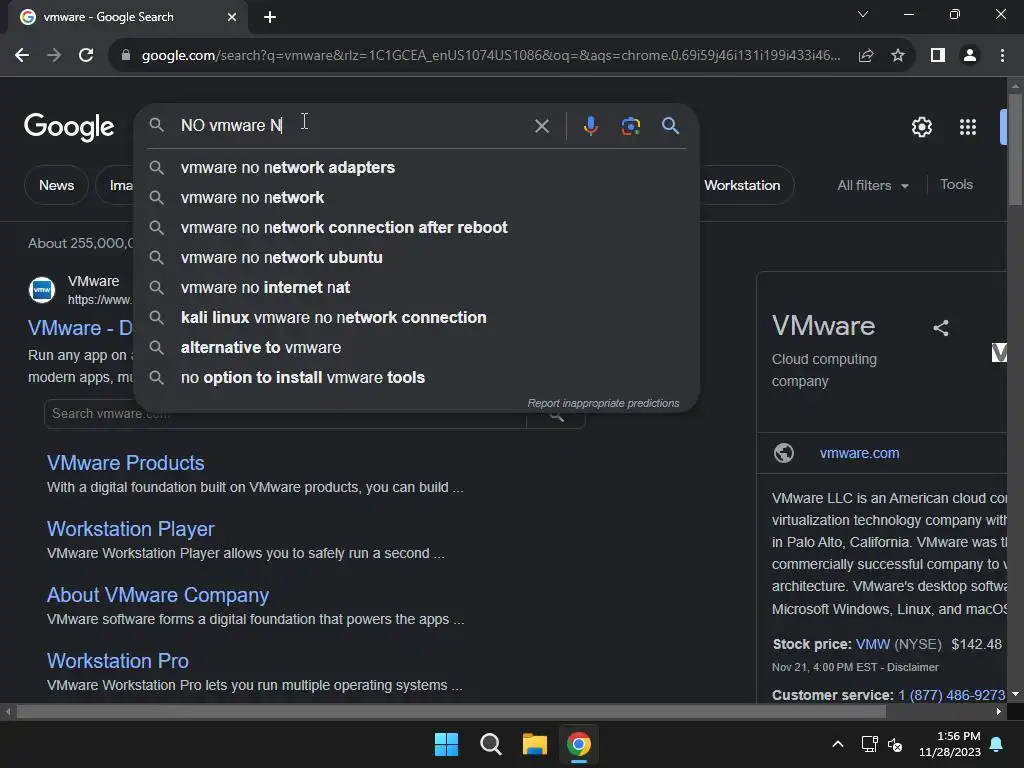Select the News filter tab
1024x768 pixels.
[x=56, y=185]
